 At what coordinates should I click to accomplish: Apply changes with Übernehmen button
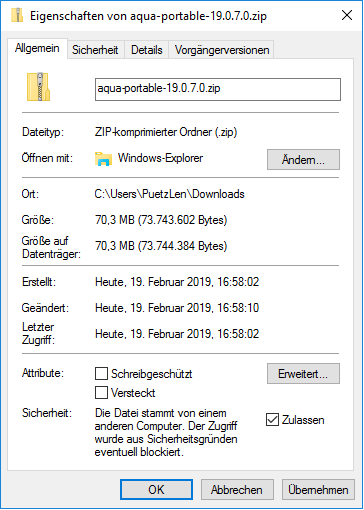[318, 490]
